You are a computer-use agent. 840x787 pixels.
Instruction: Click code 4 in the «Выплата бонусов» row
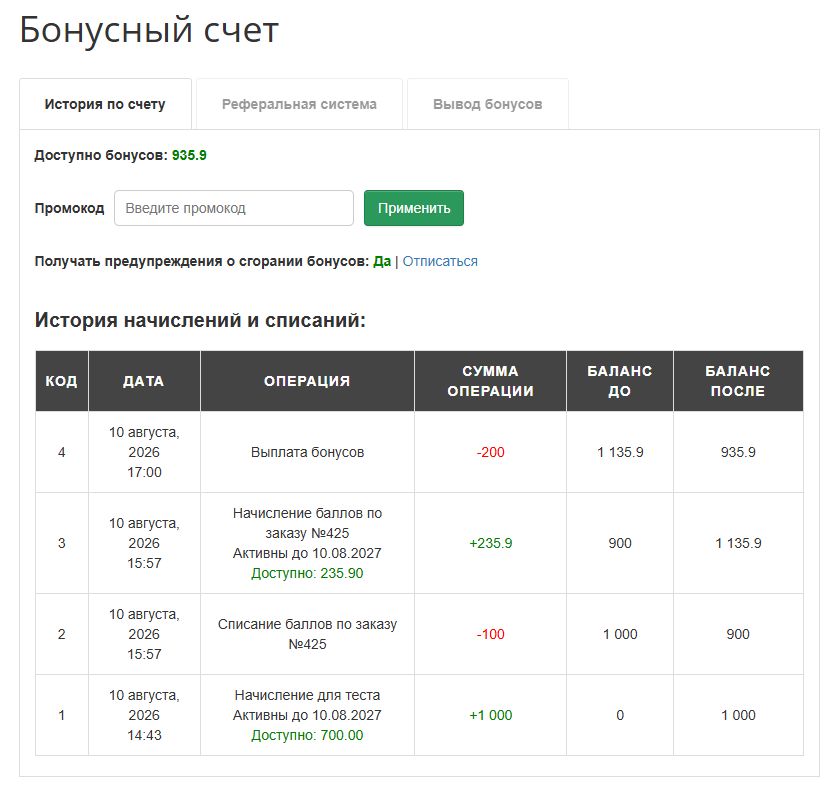(x=62, y=452)
